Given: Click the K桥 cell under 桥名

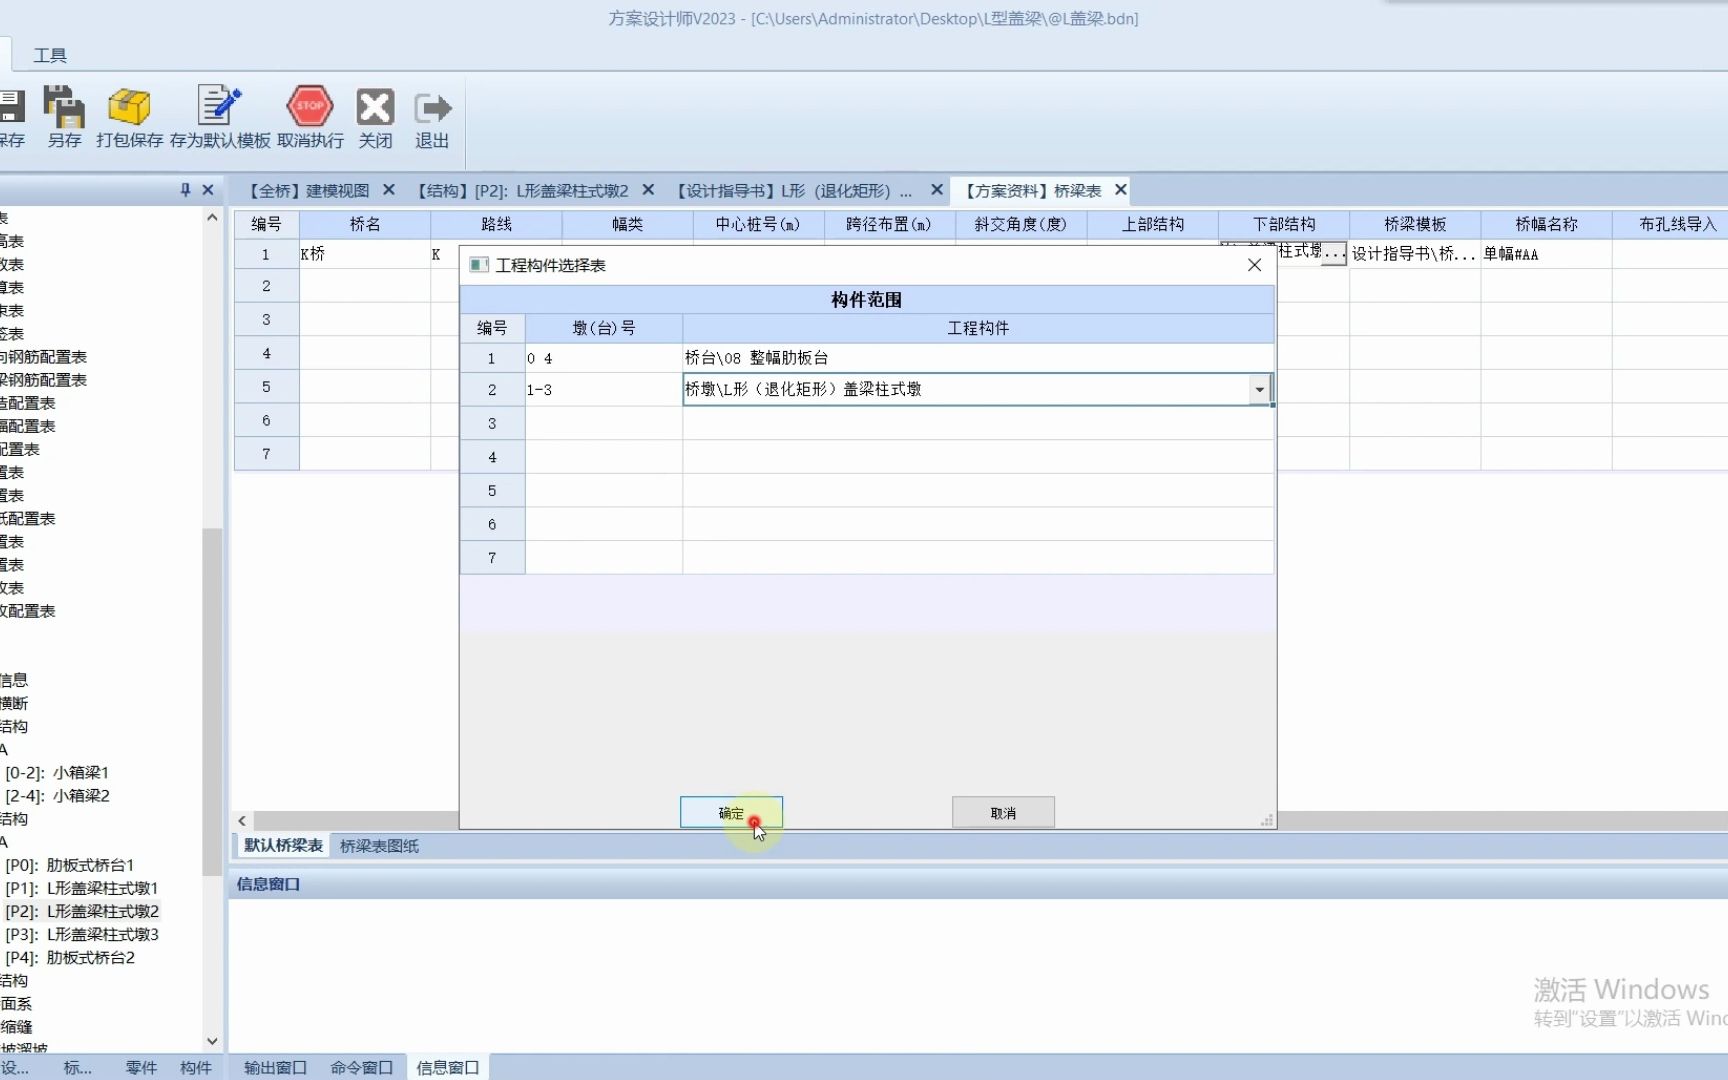Looking at the screenshot, I should (x=365, y=254).
